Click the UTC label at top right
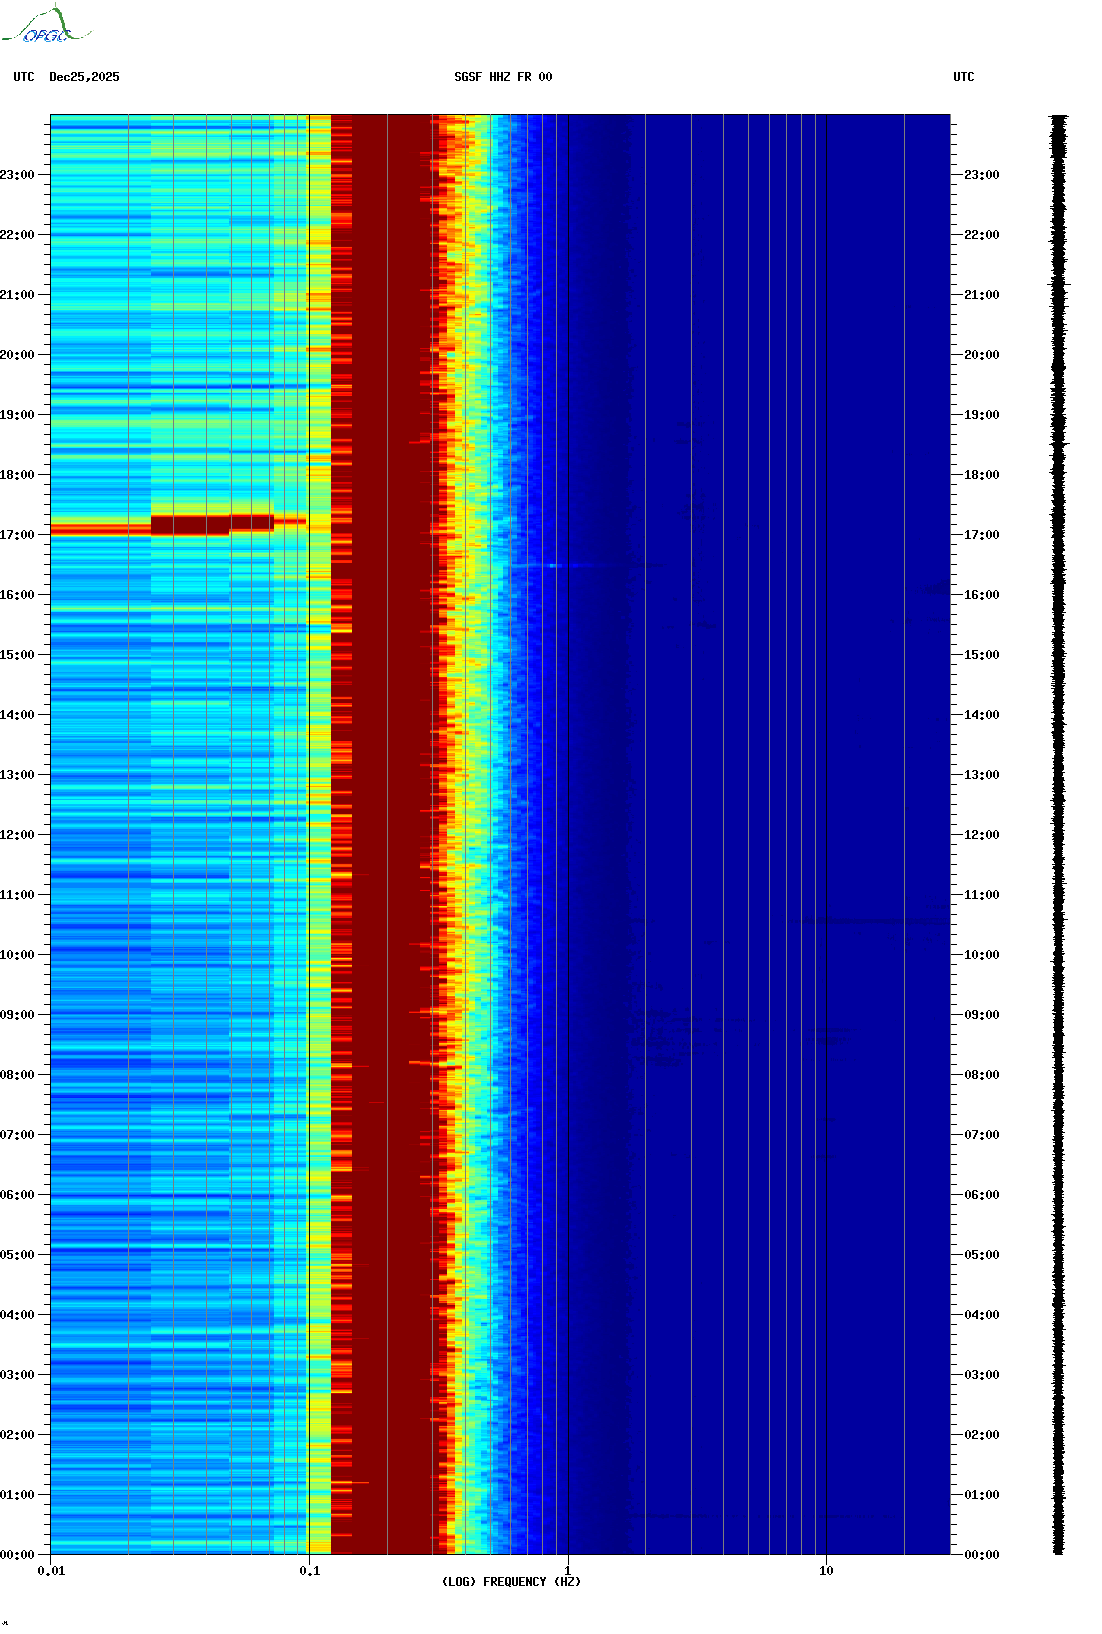 click(963, 77)
